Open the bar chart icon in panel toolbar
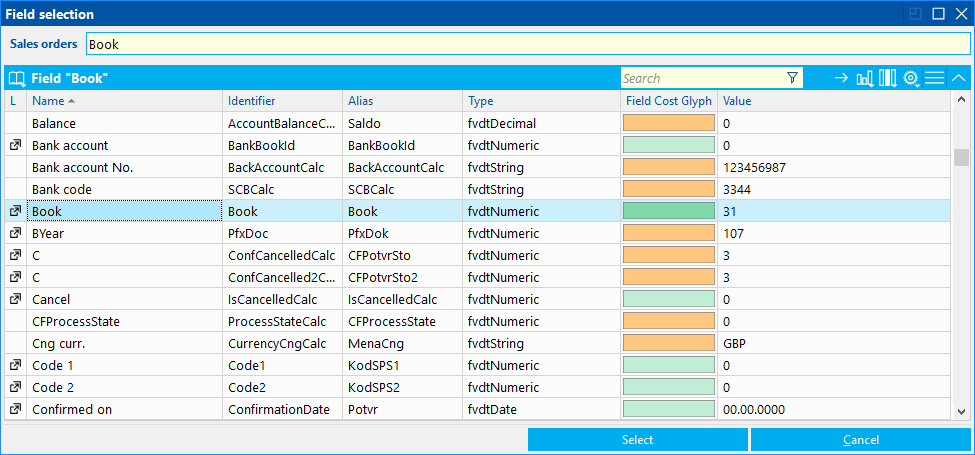Screen dimensions: 975x455 864,78
